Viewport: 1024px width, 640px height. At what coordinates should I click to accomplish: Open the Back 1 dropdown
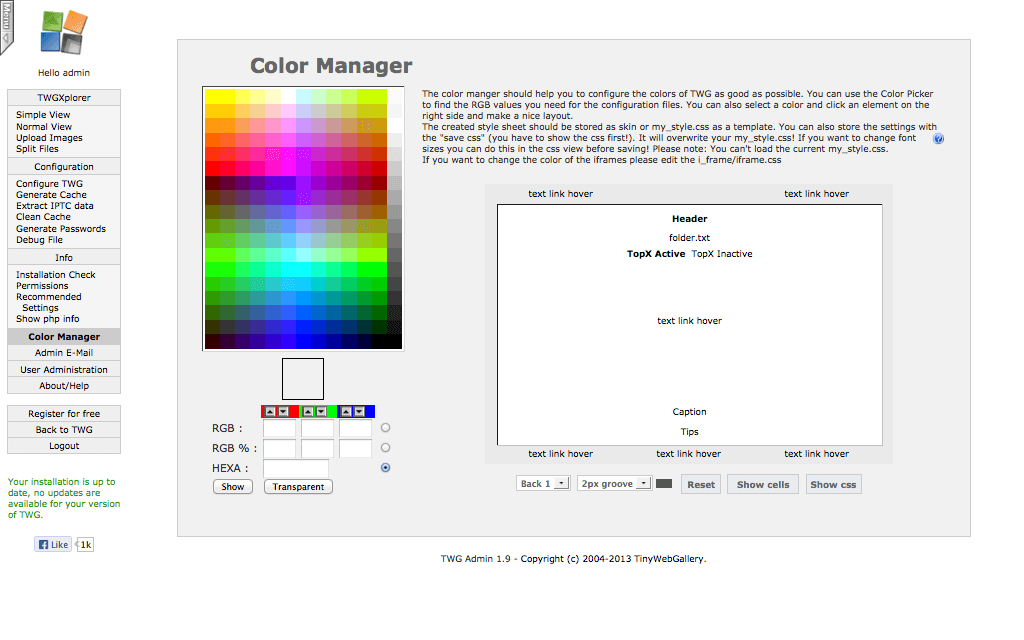pyautogui.click(x=544, y=484)
